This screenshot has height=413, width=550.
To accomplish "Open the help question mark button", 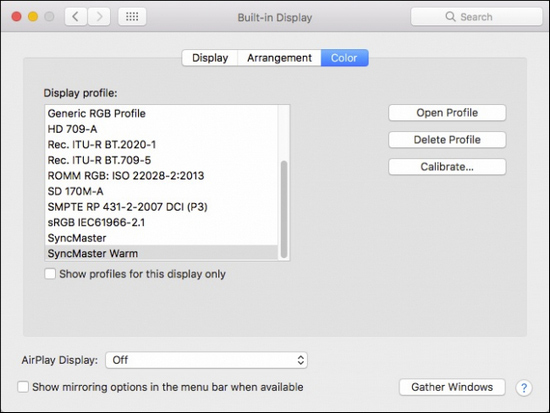I will click(524, 388).
